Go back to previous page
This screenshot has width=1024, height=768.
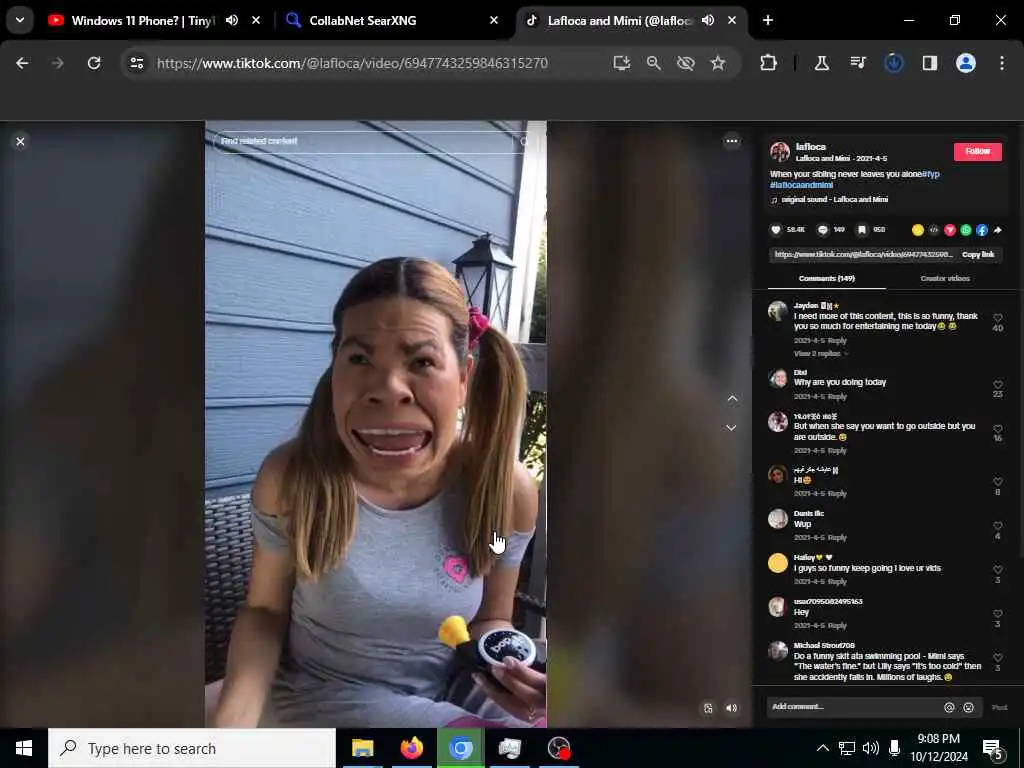[22, 63]
